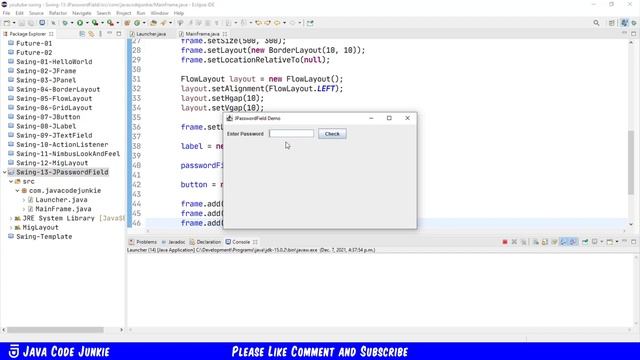Click the editor vertical scrollbar
This screenshot has height=360, width=640.
tap(631, 163)
